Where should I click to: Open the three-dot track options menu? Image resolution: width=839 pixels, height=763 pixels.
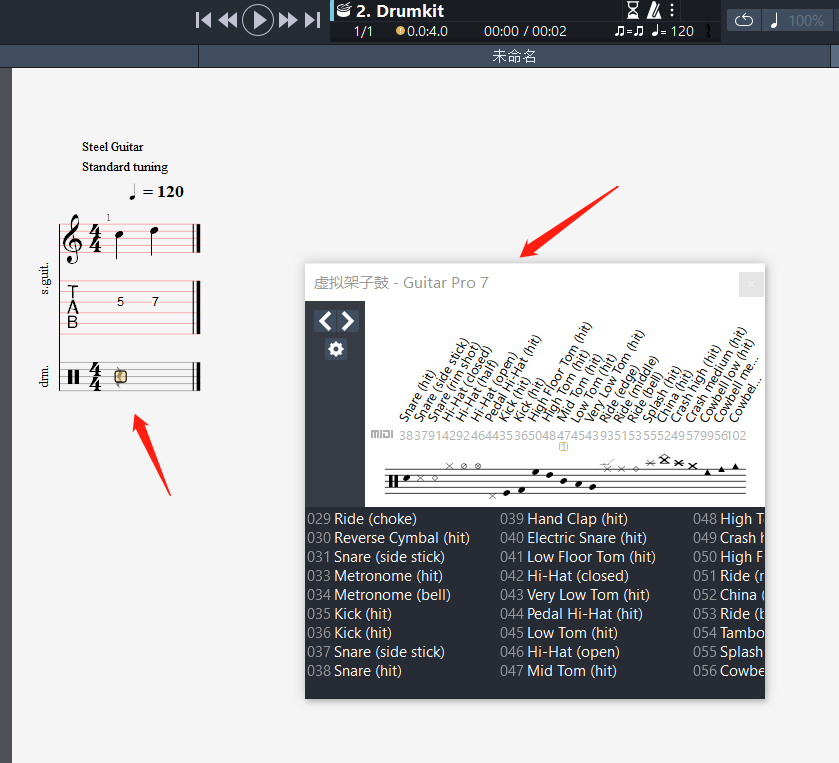[672, 11]
